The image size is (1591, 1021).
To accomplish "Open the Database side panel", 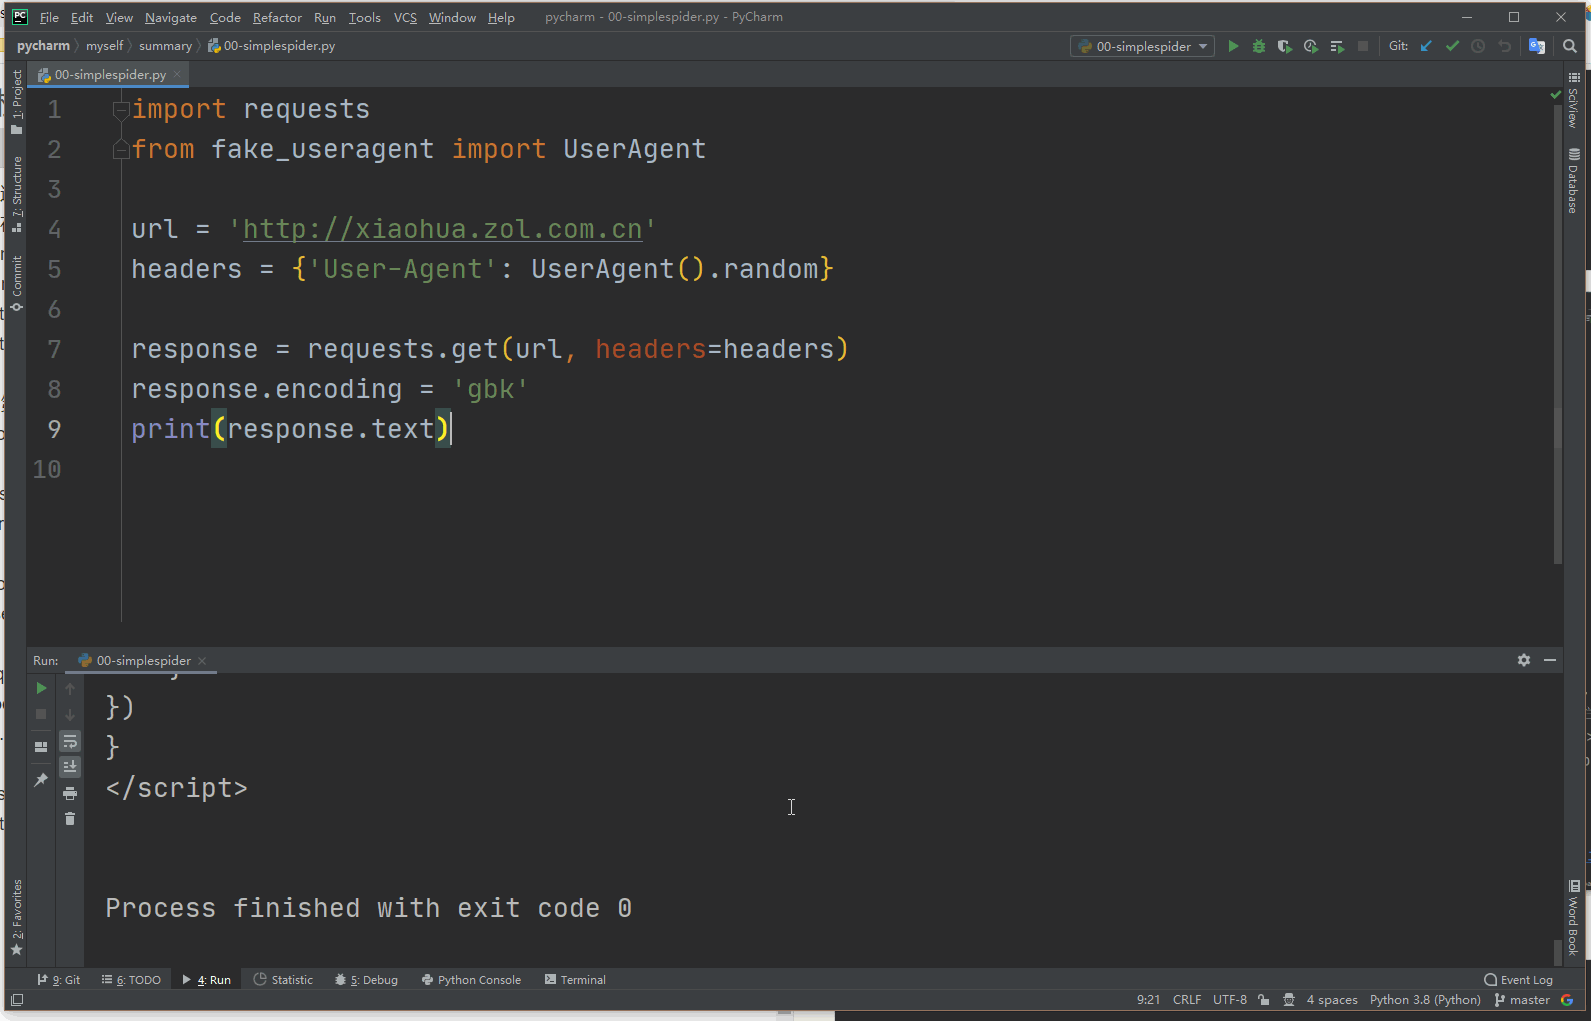I will pyautogui.click(x=1574, y=181).
